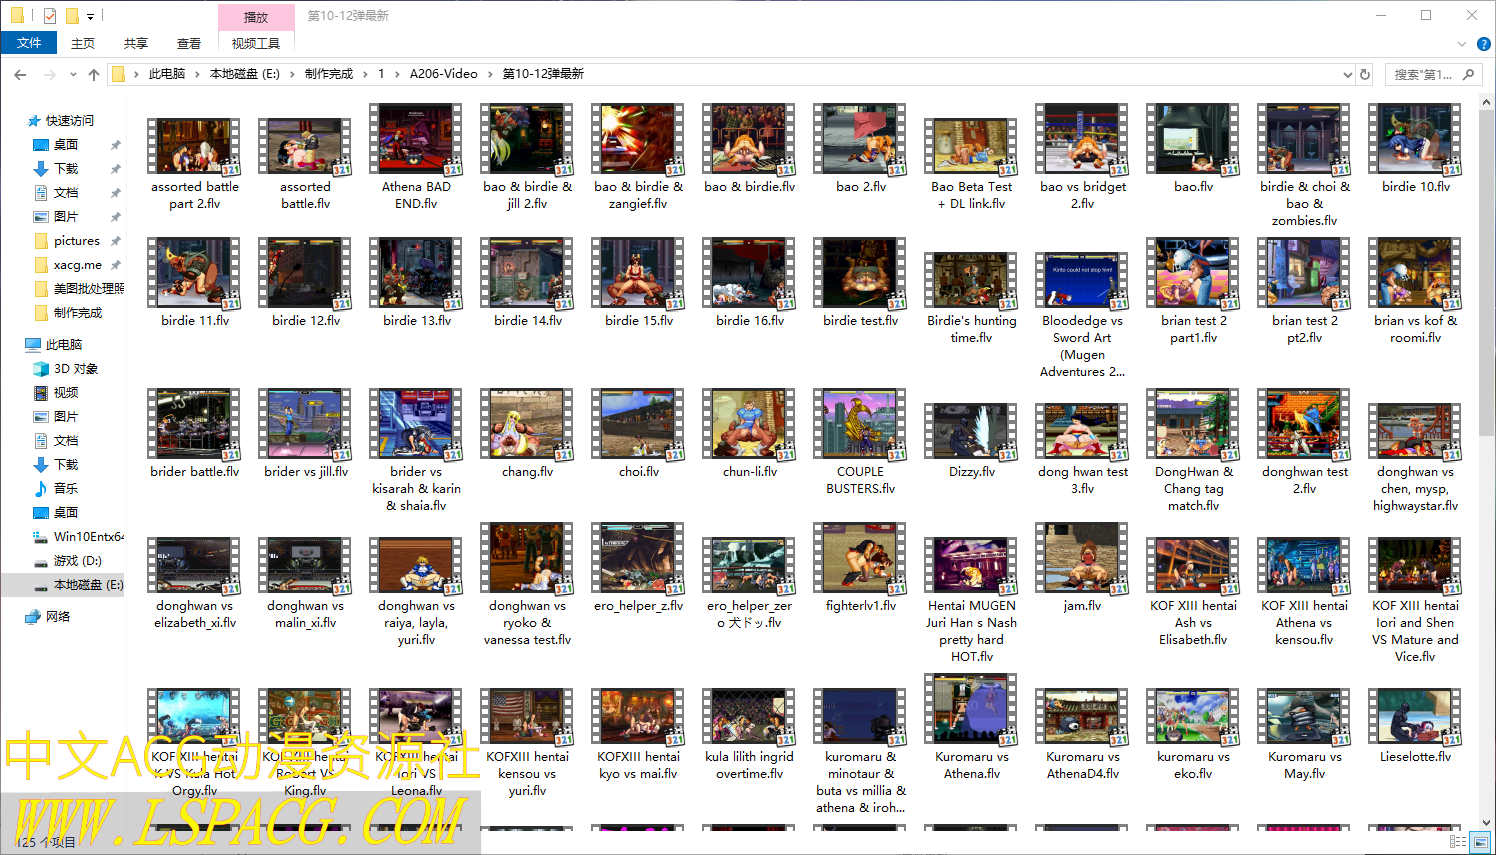1496x855 pixels.
Task: Expand the ribbon with the chevron
Action: point(1462,44)
